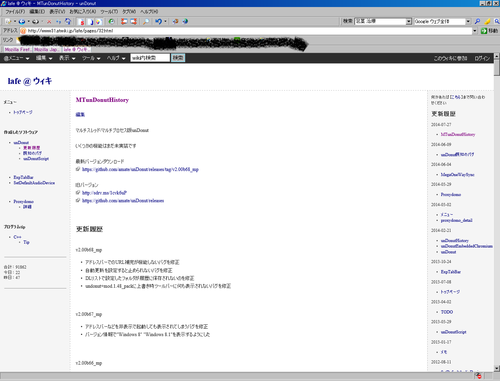Click the red status bar icon
The width and height of the screenshot is (500, 381).
[x=479, y=376]
